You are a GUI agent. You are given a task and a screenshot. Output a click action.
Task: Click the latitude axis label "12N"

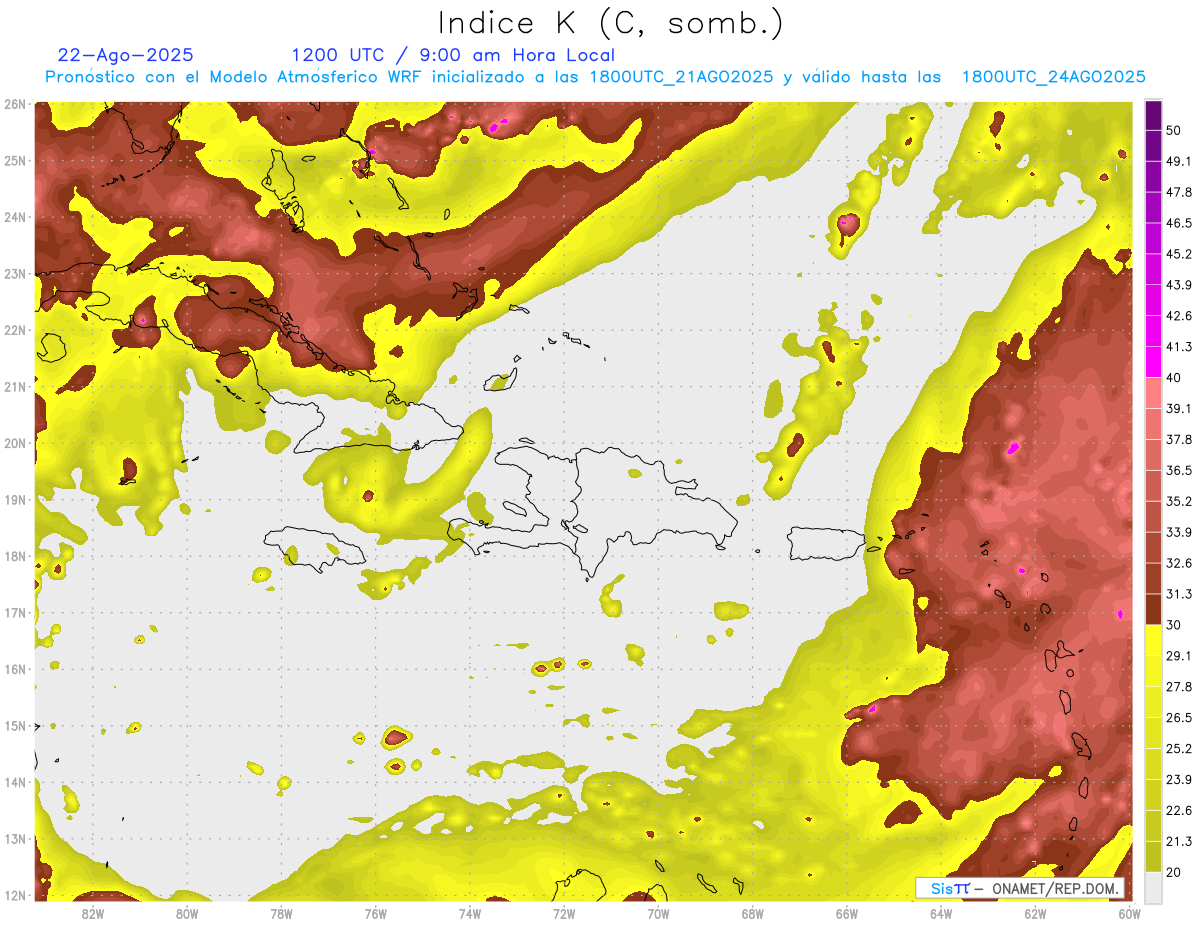point(15,895)
